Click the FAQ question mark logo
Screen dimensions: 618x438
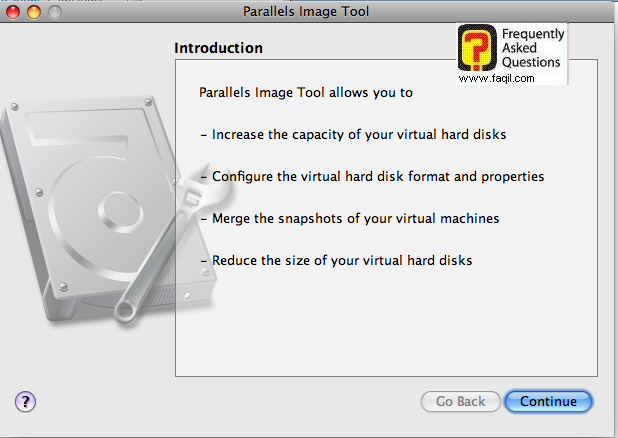pyautogui.click(x=477, y=50)
